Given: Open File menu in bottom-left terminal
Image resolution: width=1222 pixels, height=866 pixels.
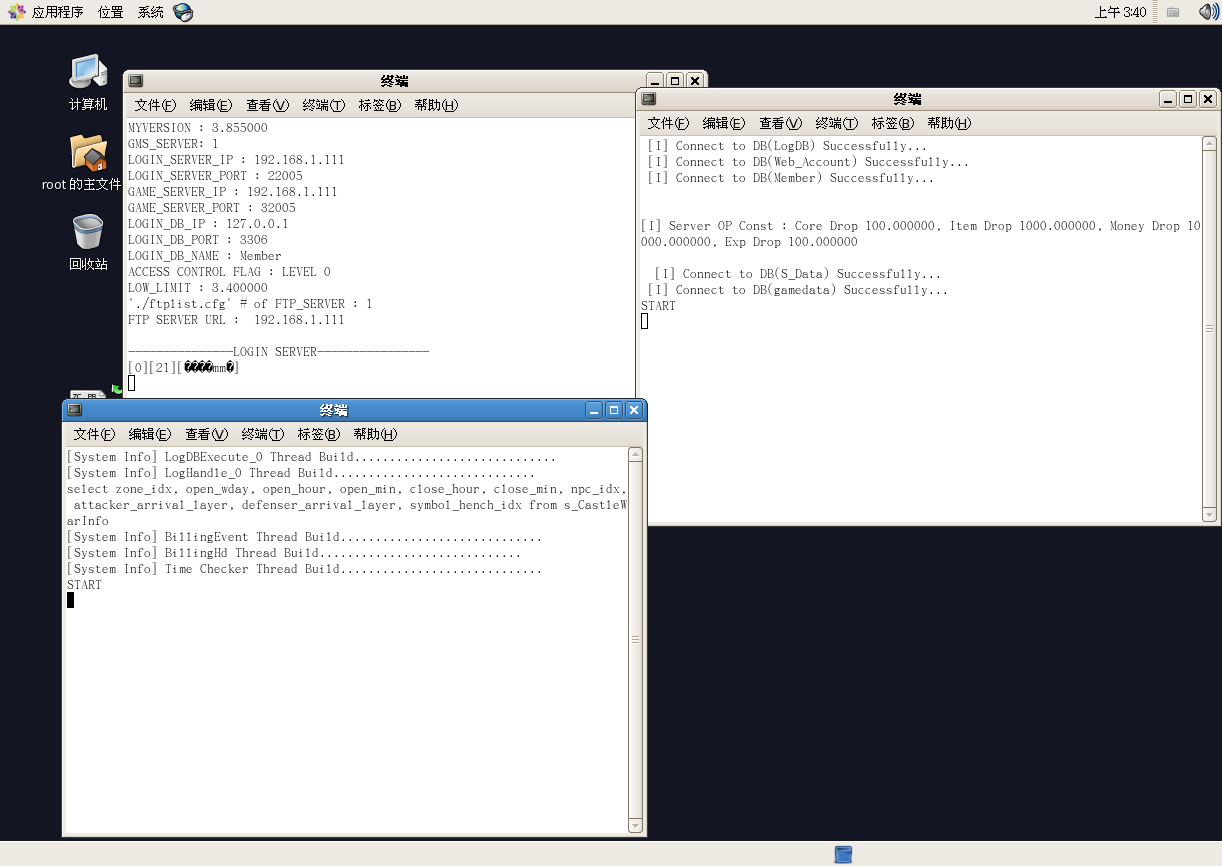Looking at the screenshot, I should tap(94, 434).
